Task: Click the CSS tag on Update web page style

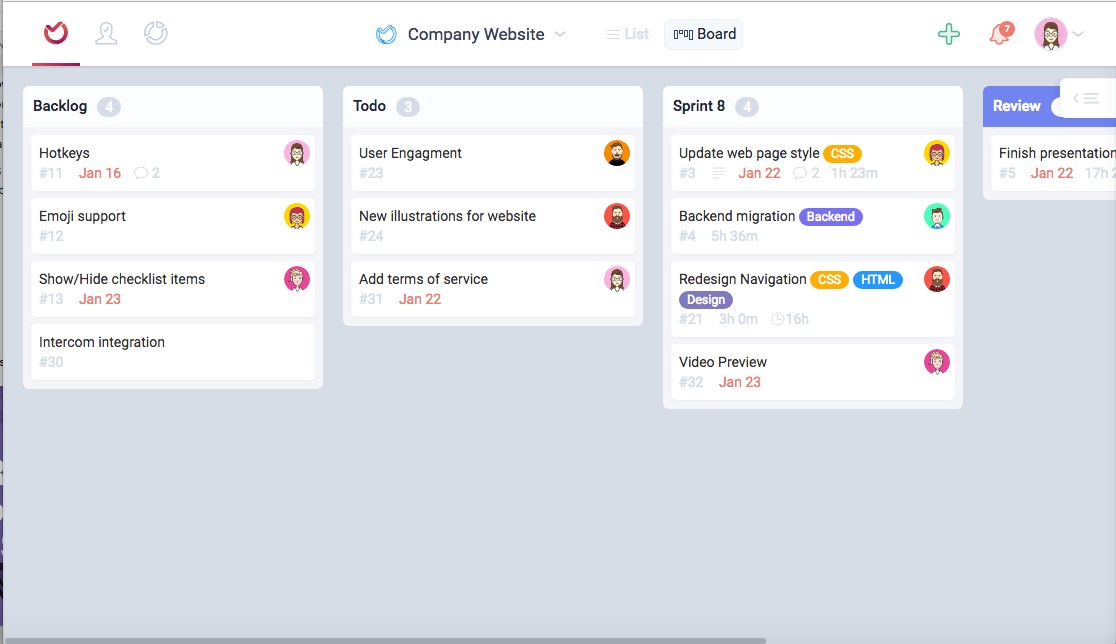Action: pyautogui.click(x=842, y=154)
